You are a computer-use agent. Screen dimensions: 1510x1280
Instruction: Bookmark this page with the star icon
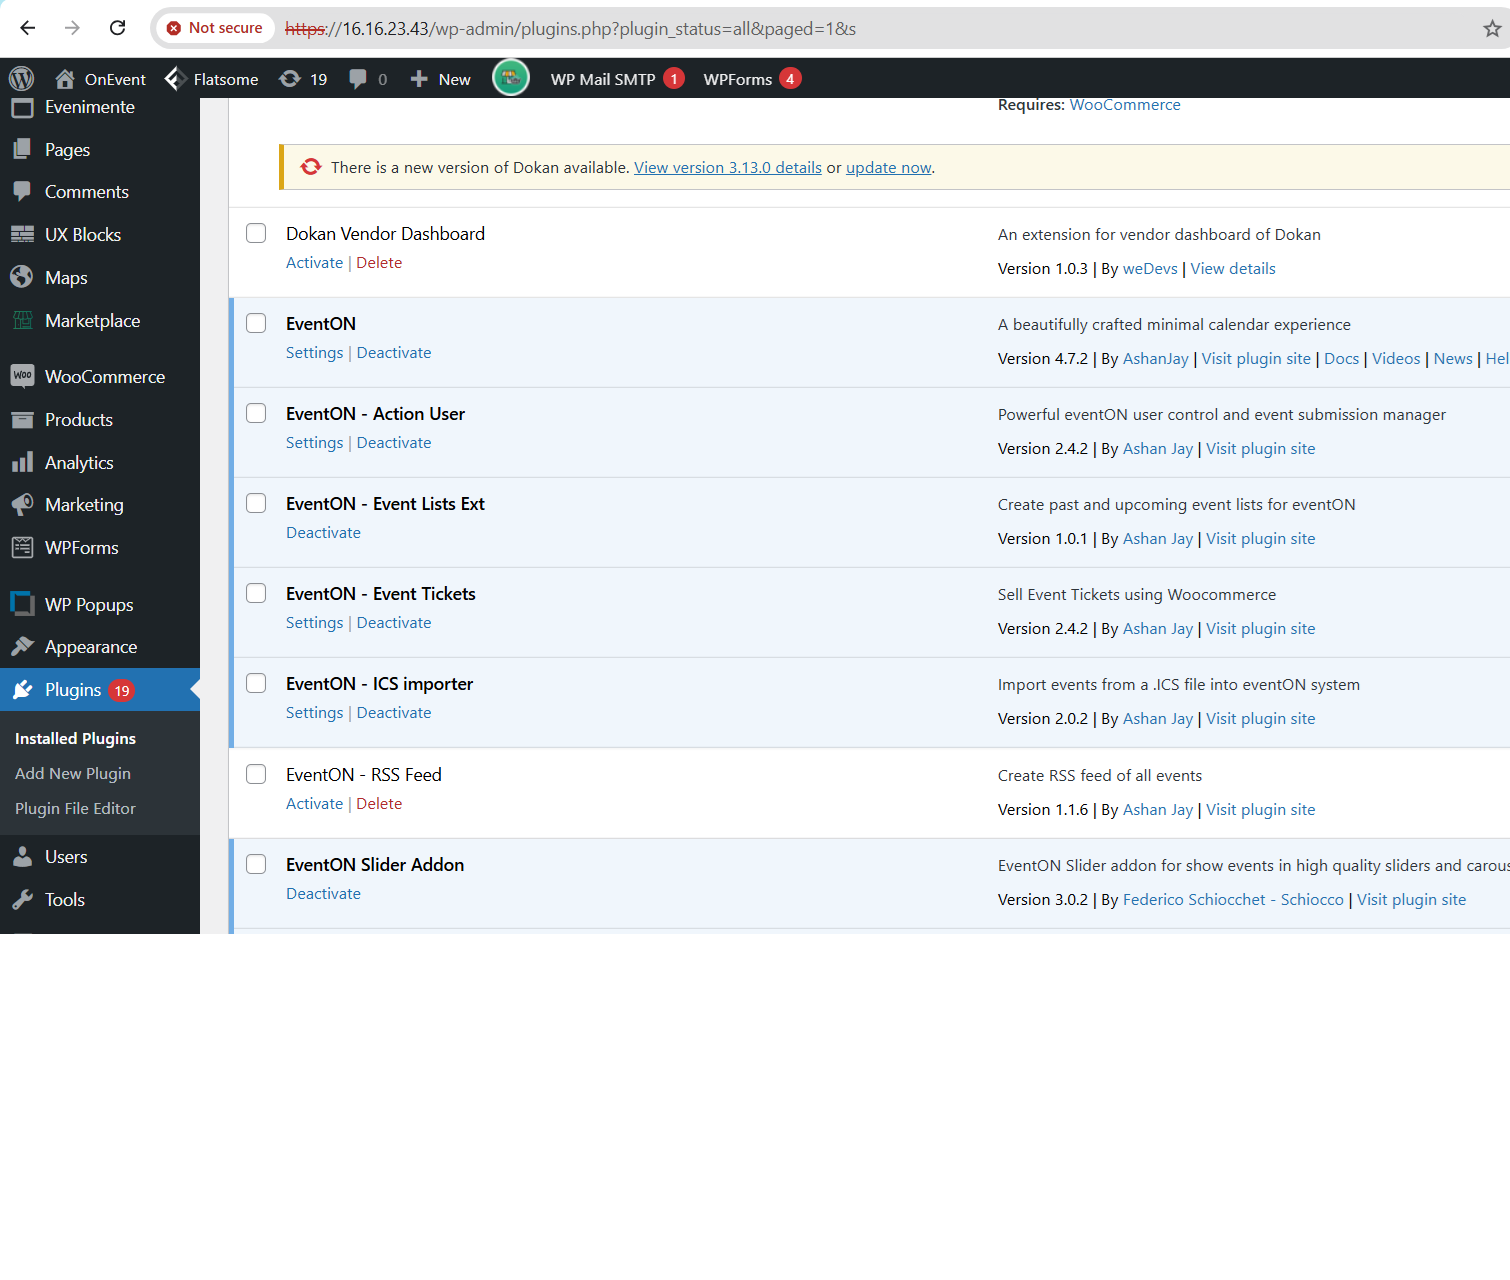1492,28
